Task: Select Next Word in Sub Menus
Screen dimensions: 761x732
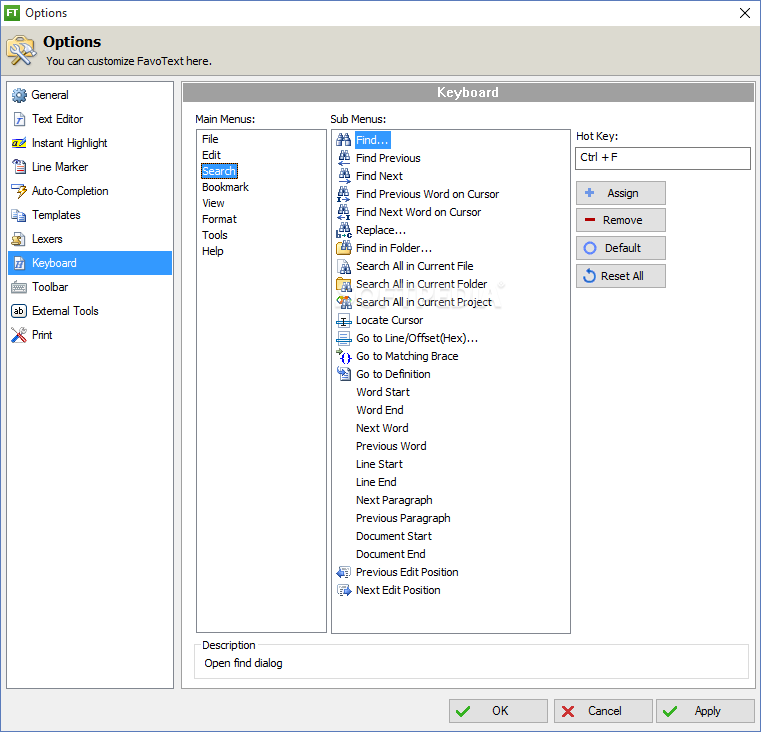Action: click(382, 428)
